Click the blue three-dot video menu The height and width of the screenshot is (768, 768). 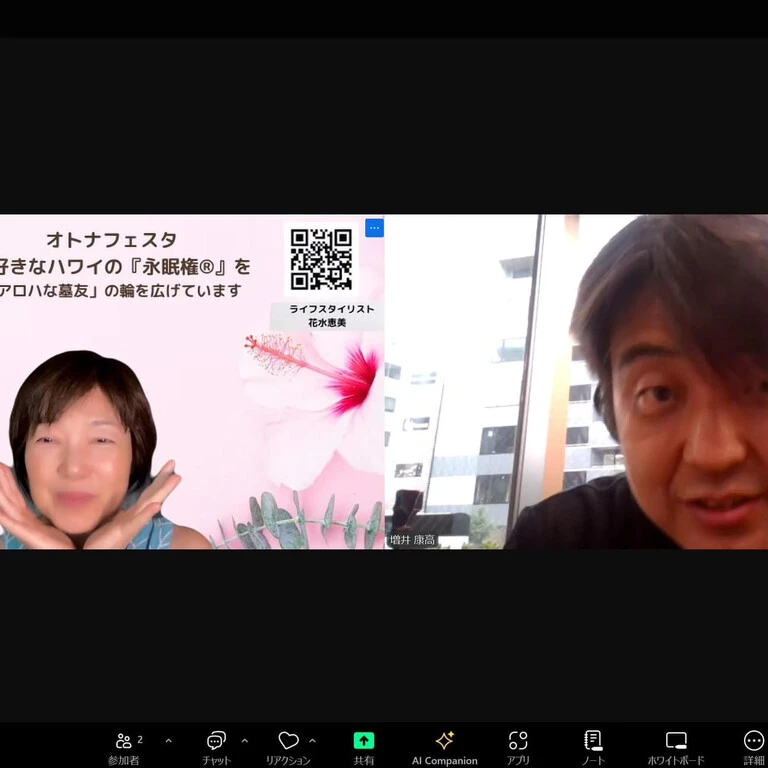374,228
